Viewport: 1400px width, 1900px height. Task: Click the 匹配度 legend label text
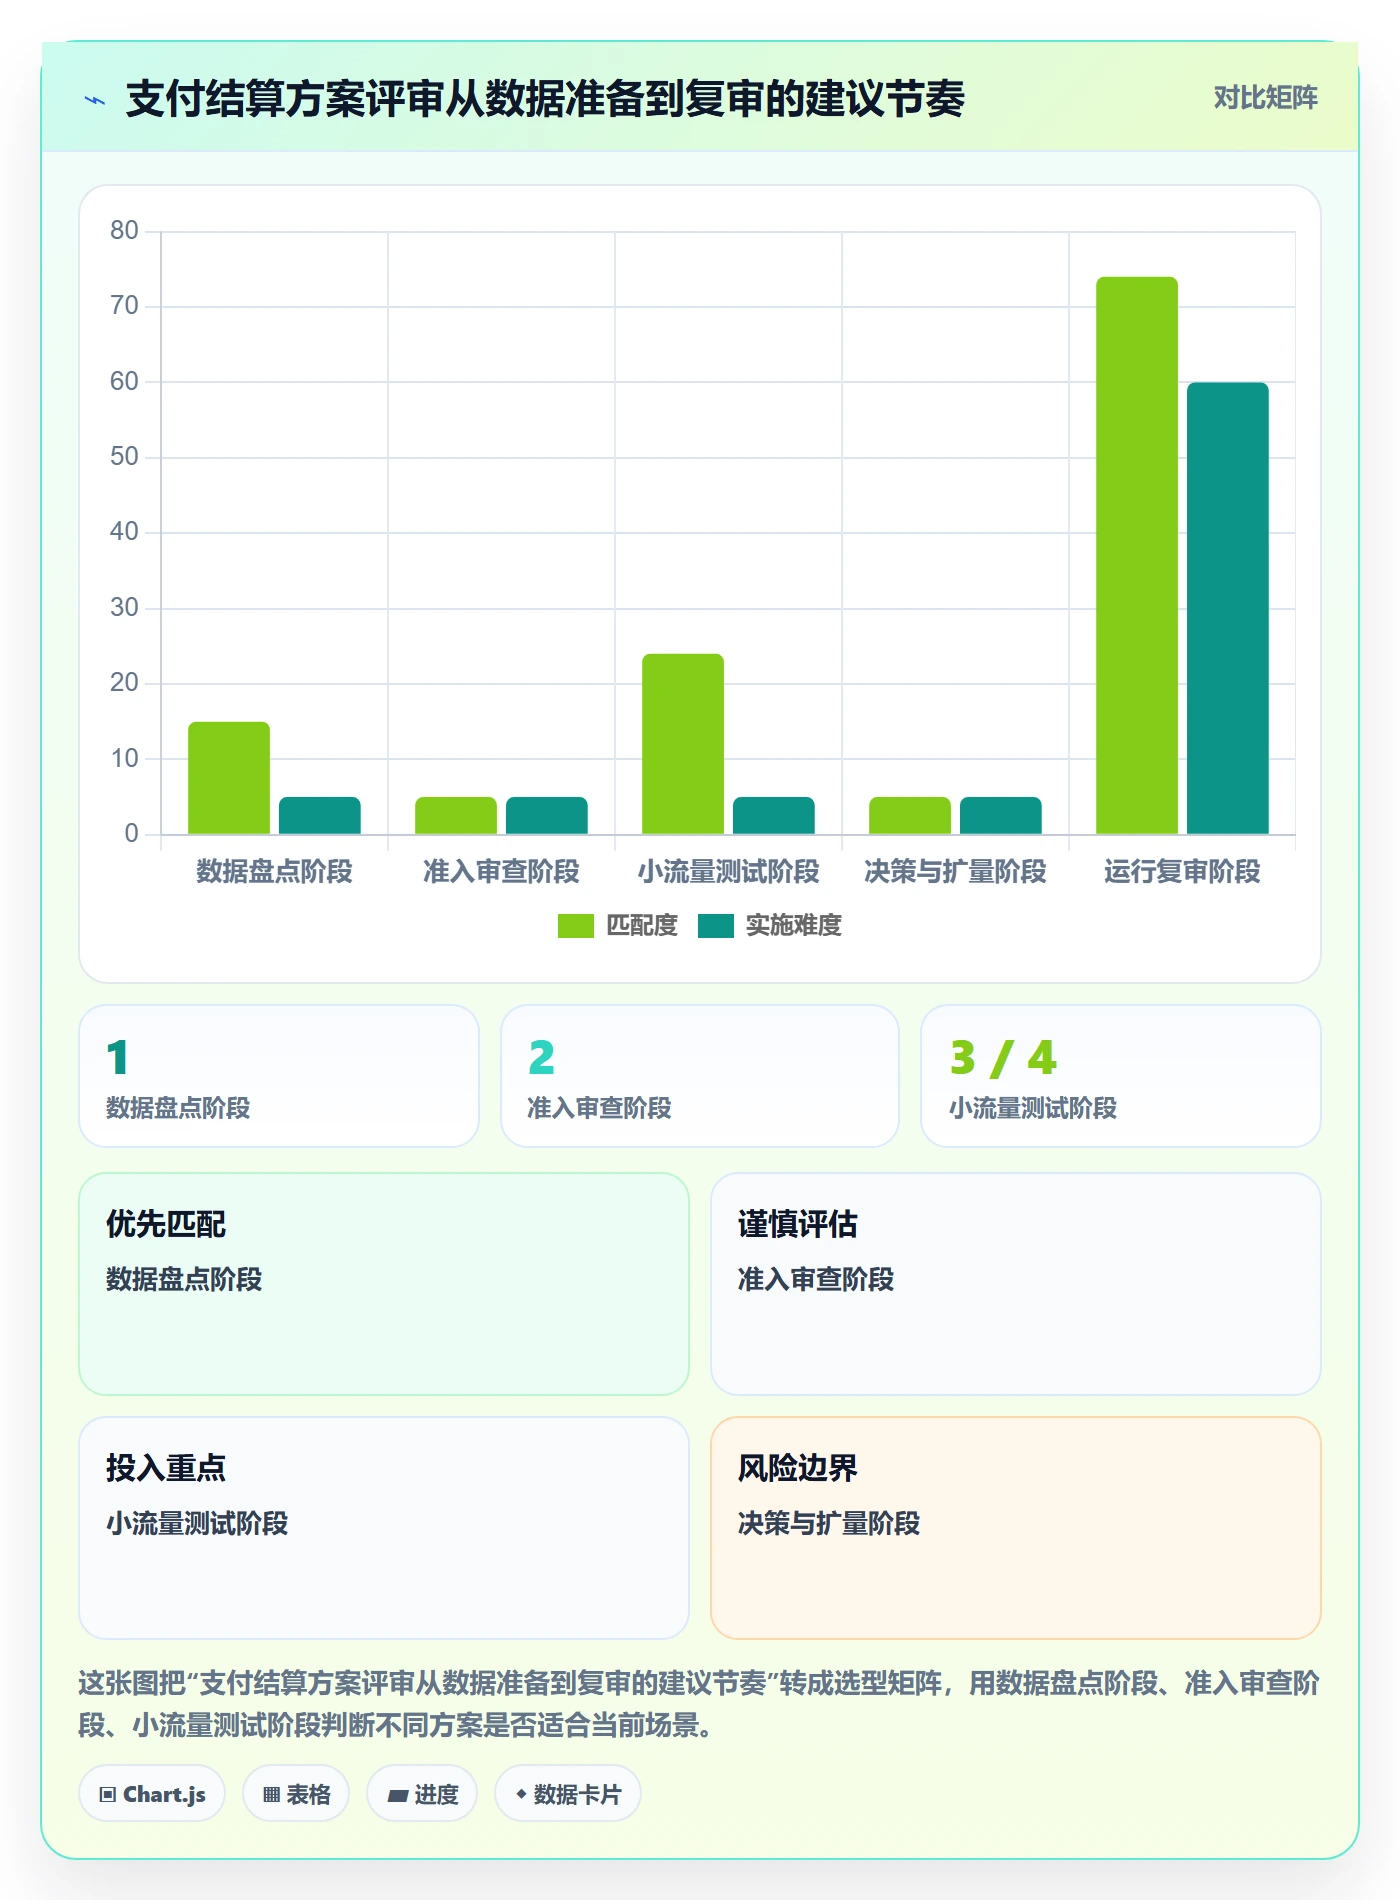coord(642,926)
